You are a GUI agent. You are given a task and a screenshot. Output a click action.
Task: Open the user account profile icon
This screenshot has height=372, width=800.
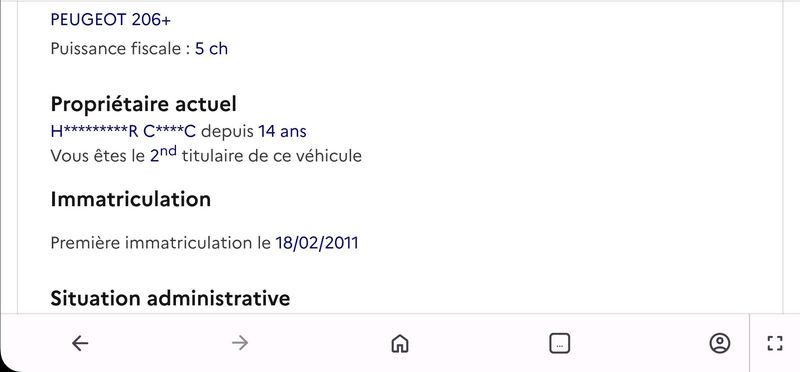point(720,343)
